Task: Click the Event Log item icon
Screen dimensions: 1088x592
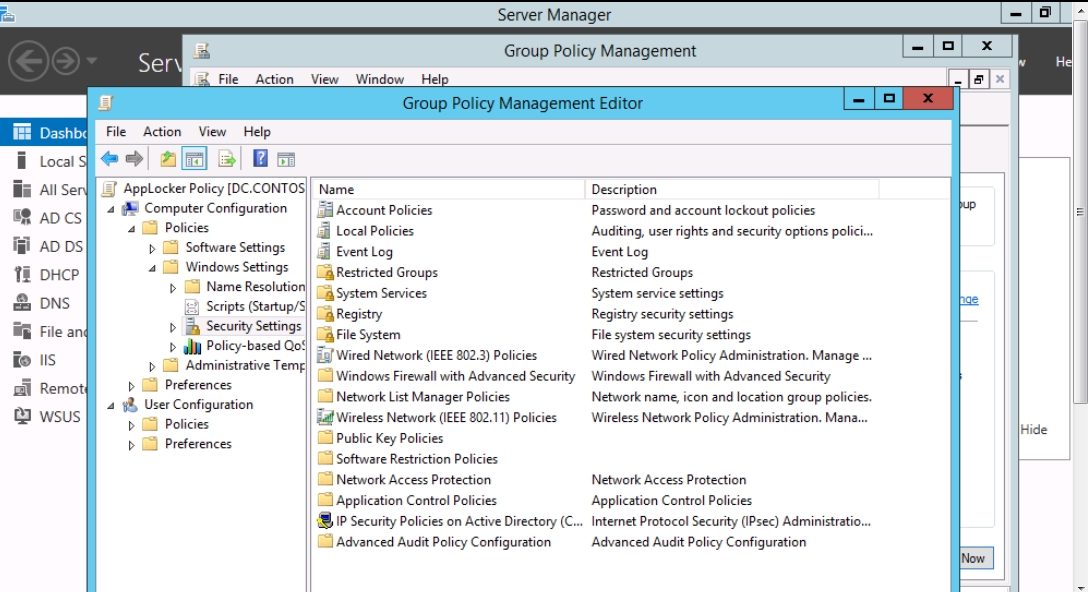Action: 324,251
